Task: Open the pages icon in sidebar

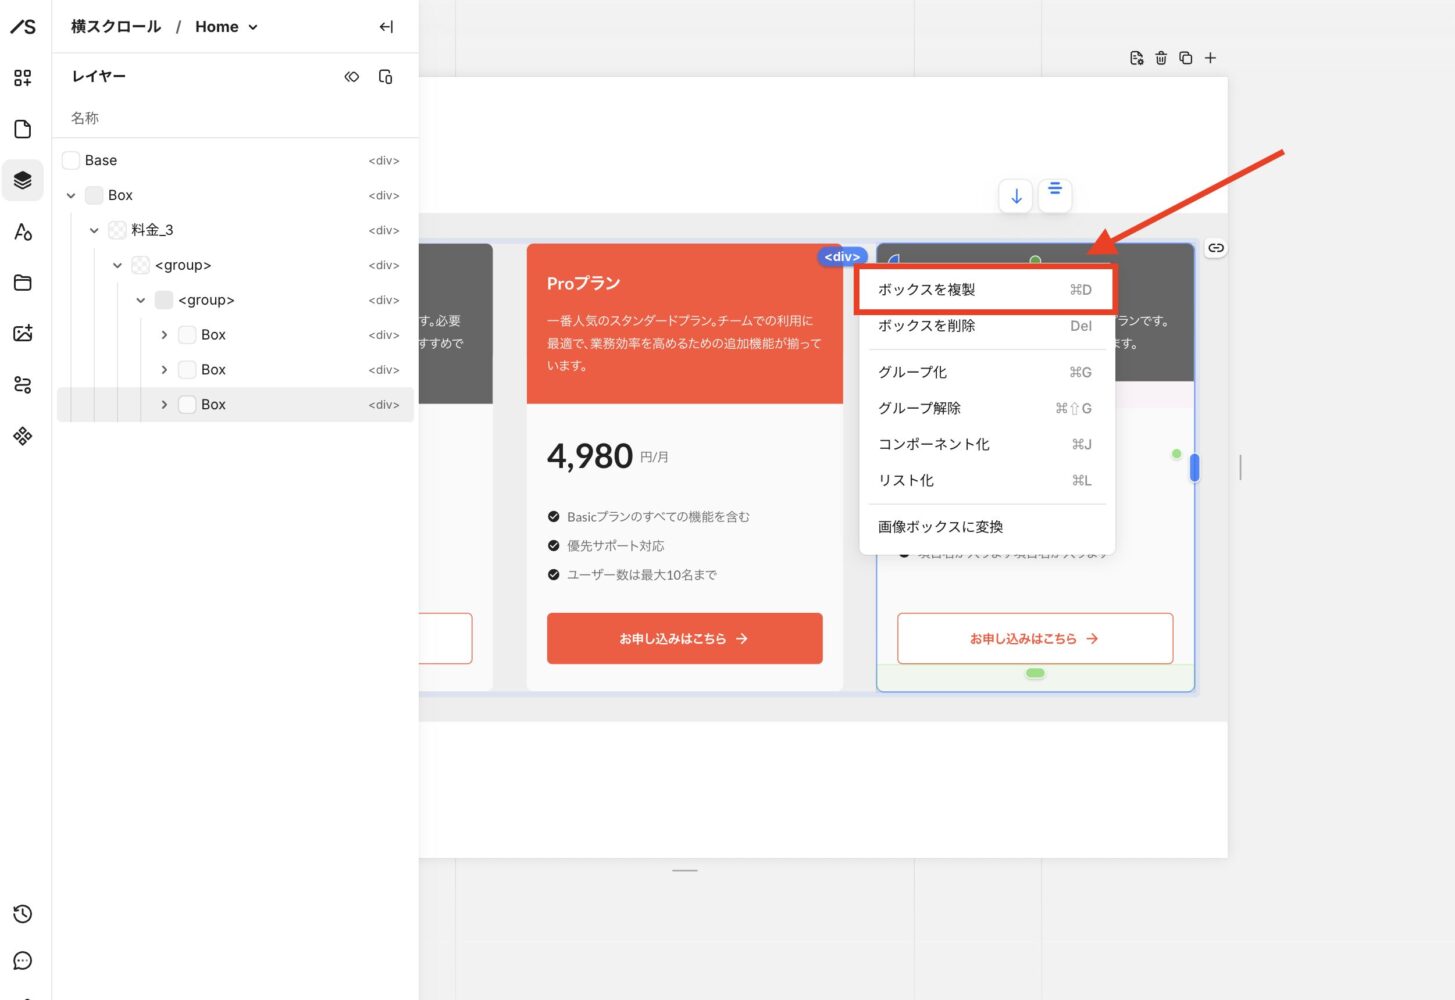Action: 23,129
